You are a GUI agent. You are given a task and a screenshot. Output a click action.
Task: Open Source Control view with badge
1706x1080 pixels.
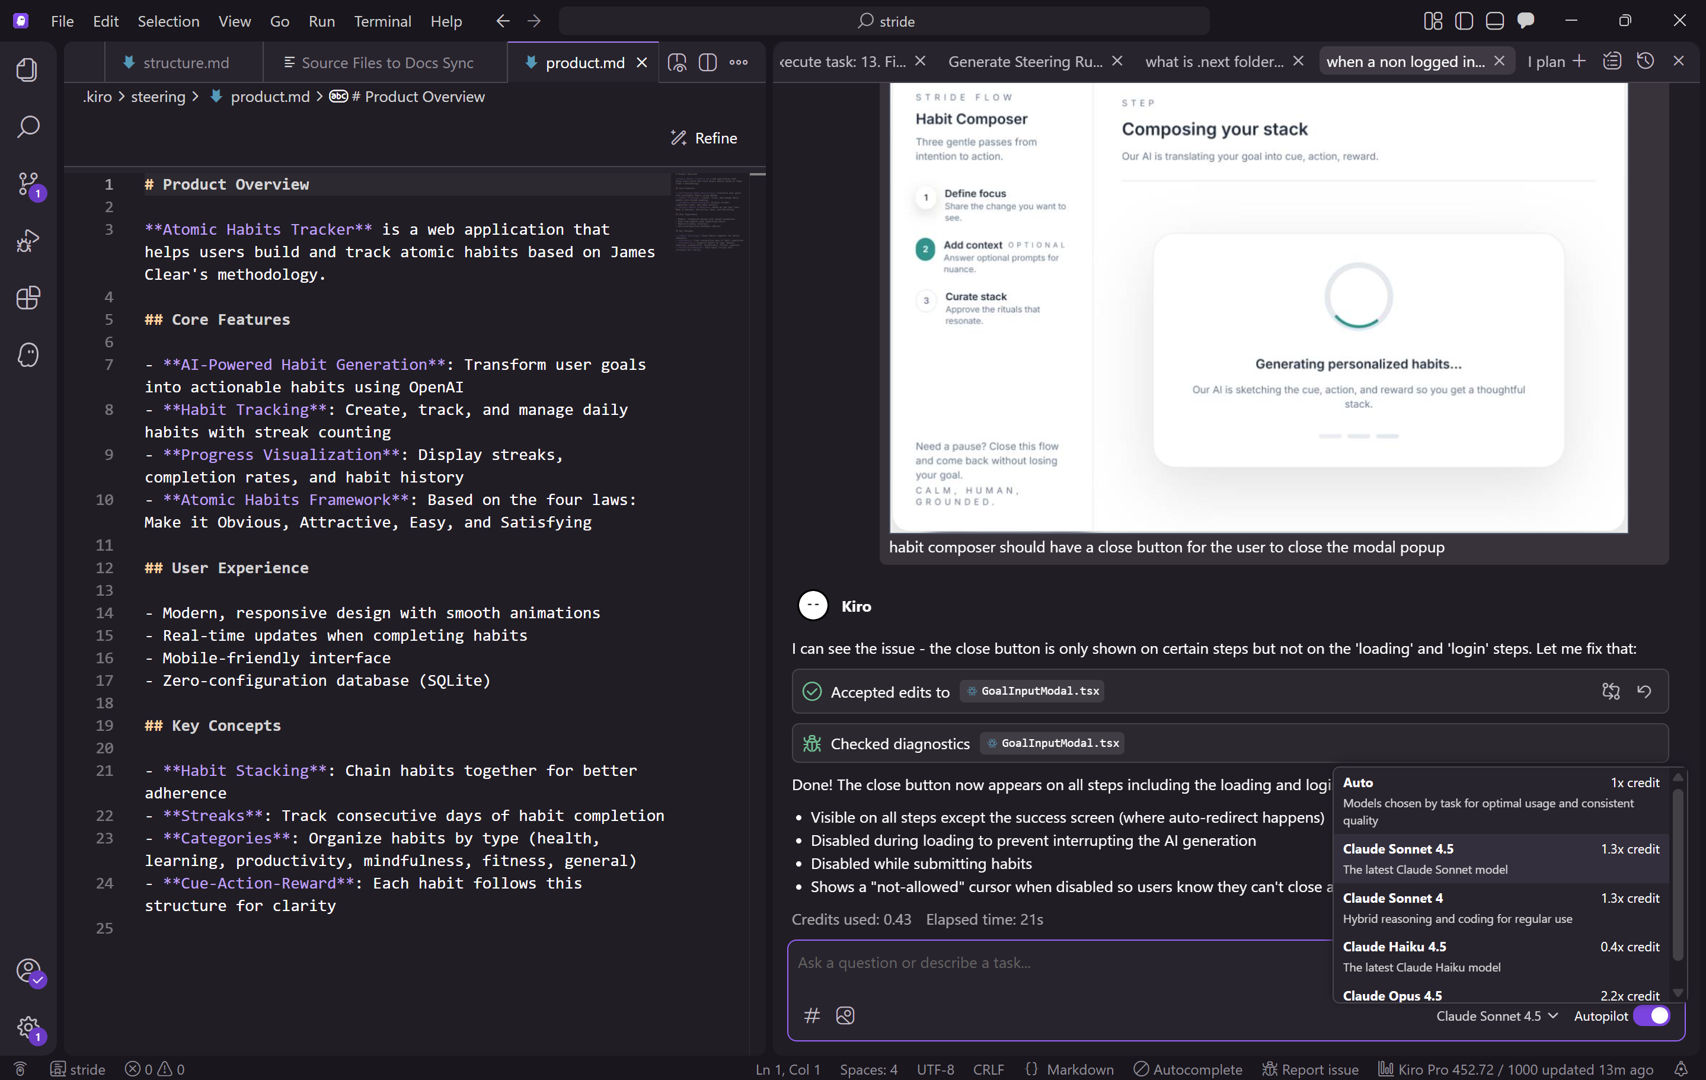point(28,184)
